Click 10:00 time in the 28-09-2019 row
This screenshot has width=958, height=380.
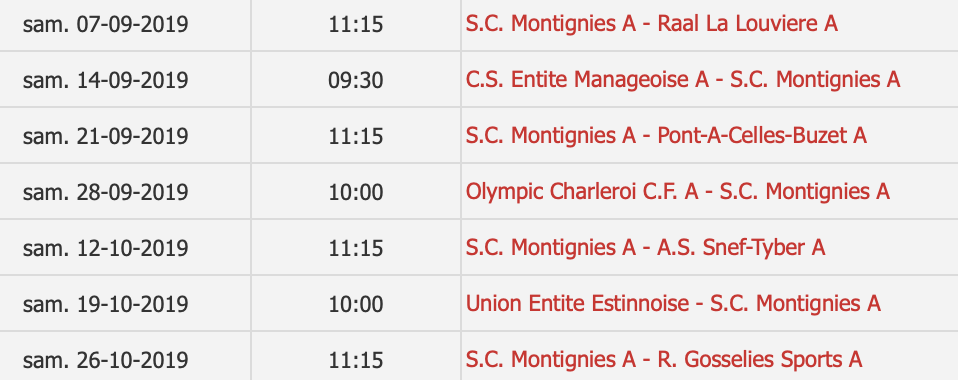click(356, 192)
